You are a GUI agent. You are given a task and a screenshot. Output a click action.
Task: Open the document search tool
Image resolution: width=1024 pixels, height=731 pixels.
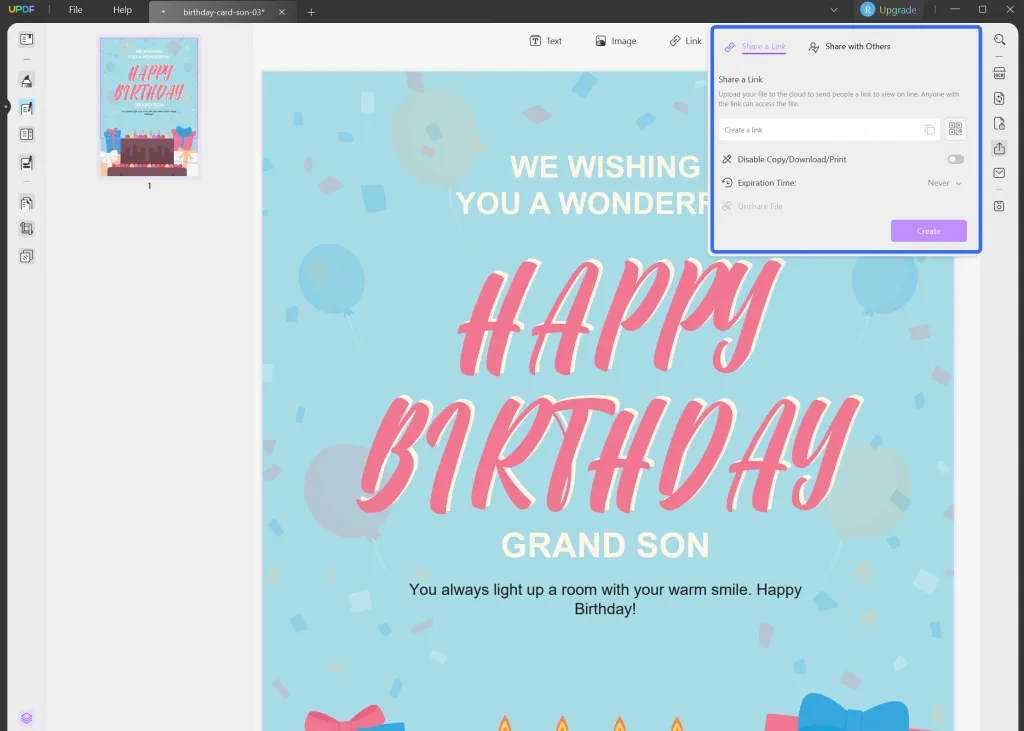point(1000,40)
